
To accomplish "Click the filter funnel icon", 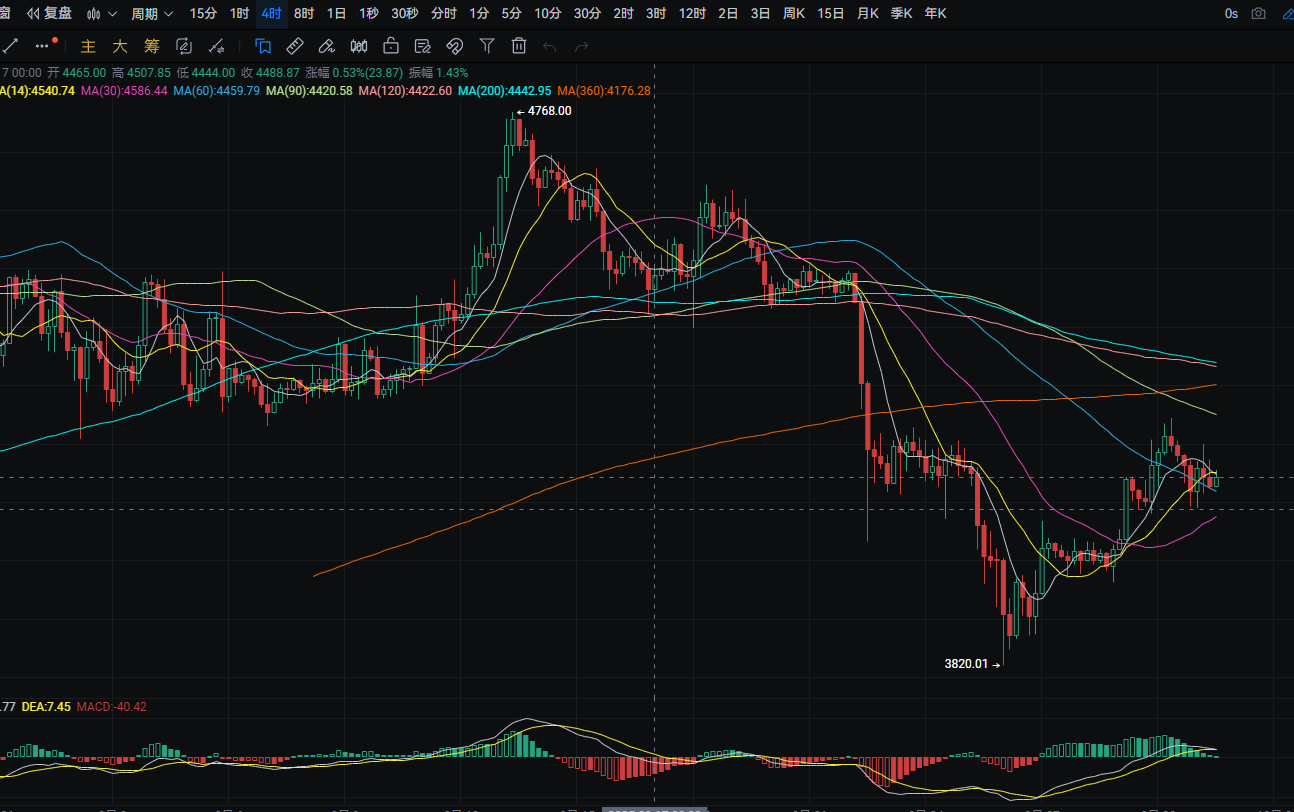I will coord(486,45).
